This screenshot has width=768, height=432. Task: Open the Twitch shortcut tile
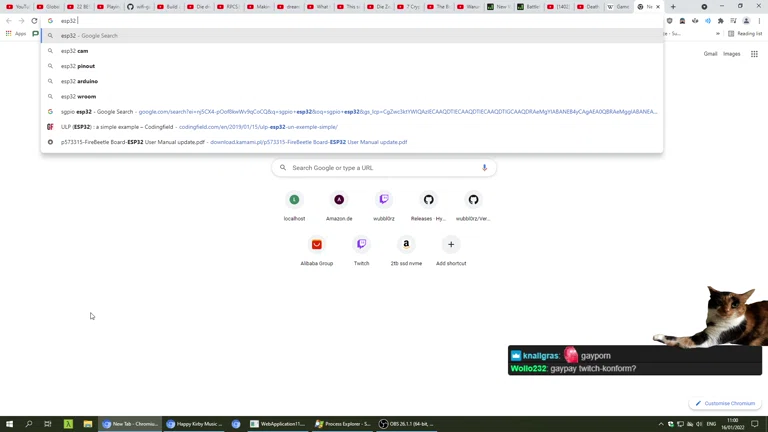pyautogui.click(x=361, y=245)
